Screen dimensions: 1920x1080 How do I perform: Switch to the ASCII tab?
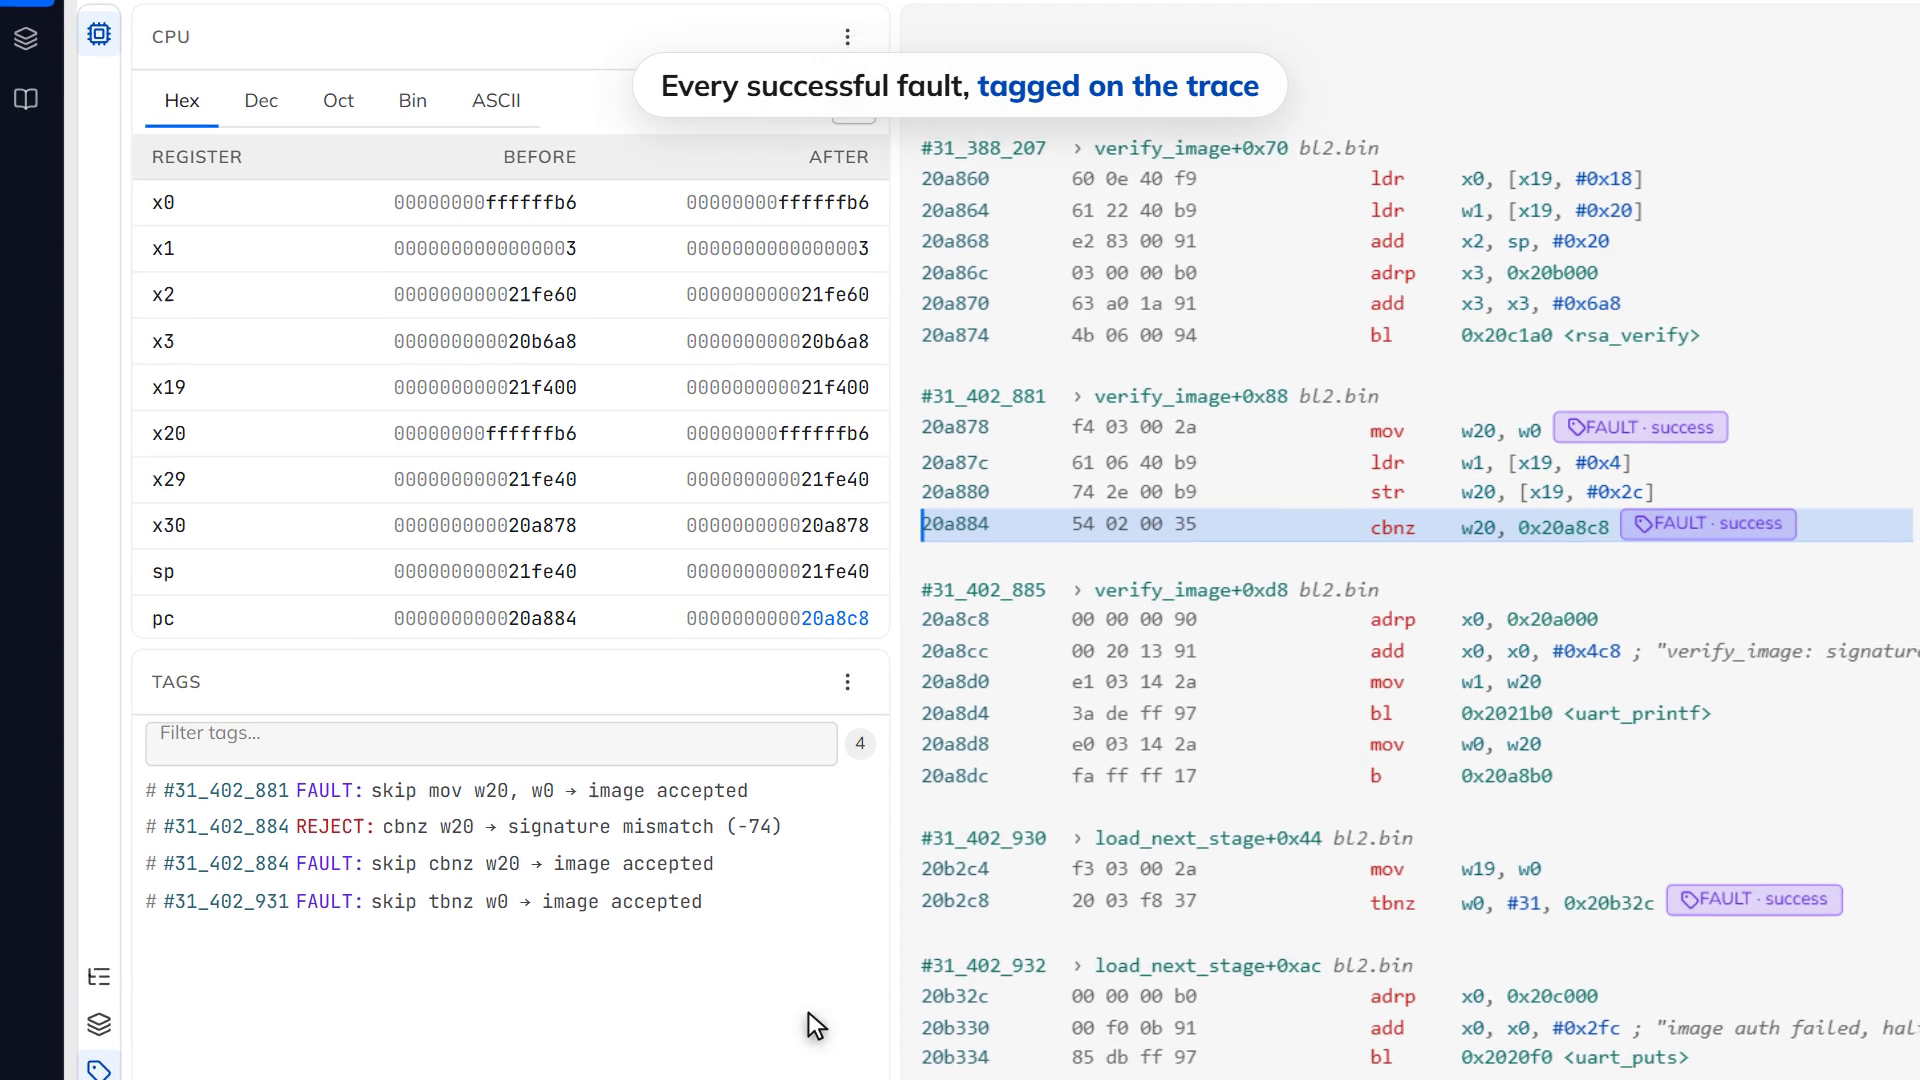coord(496,101)
